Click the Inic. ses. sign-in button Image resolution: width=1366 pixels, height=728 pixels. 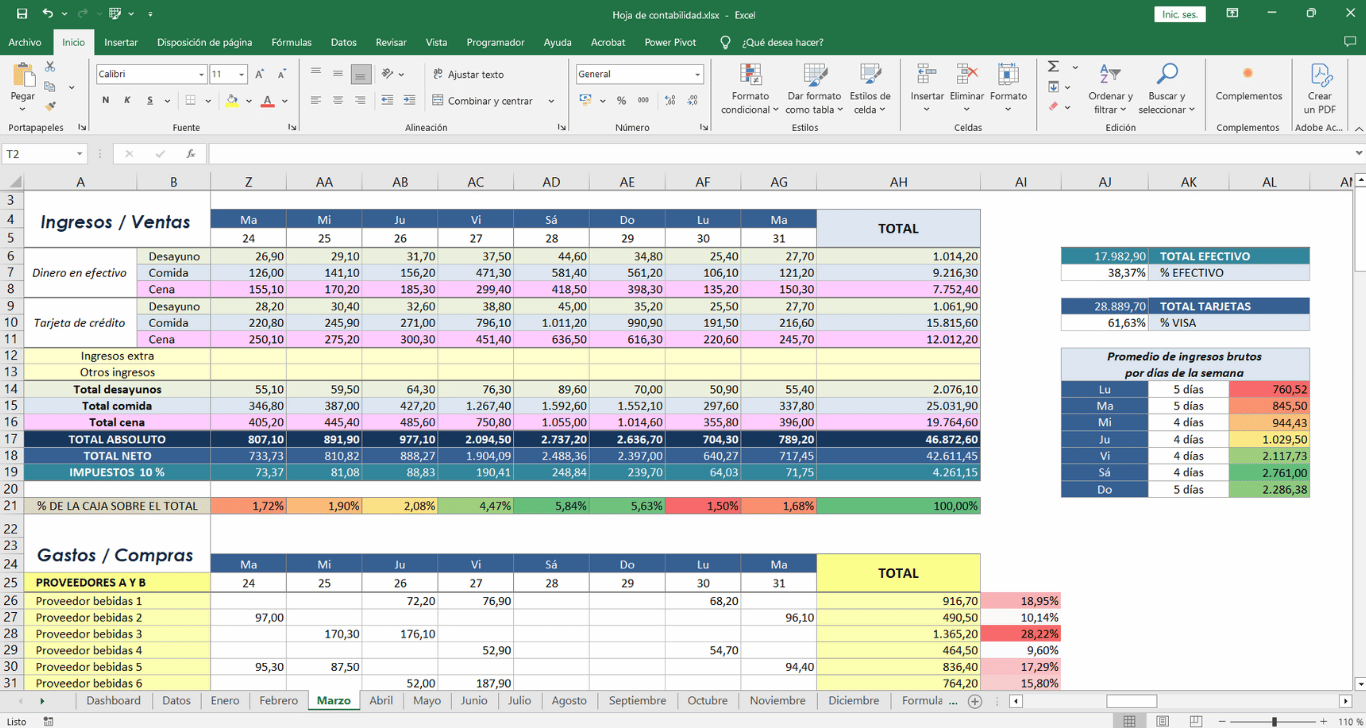point(1180,15)
